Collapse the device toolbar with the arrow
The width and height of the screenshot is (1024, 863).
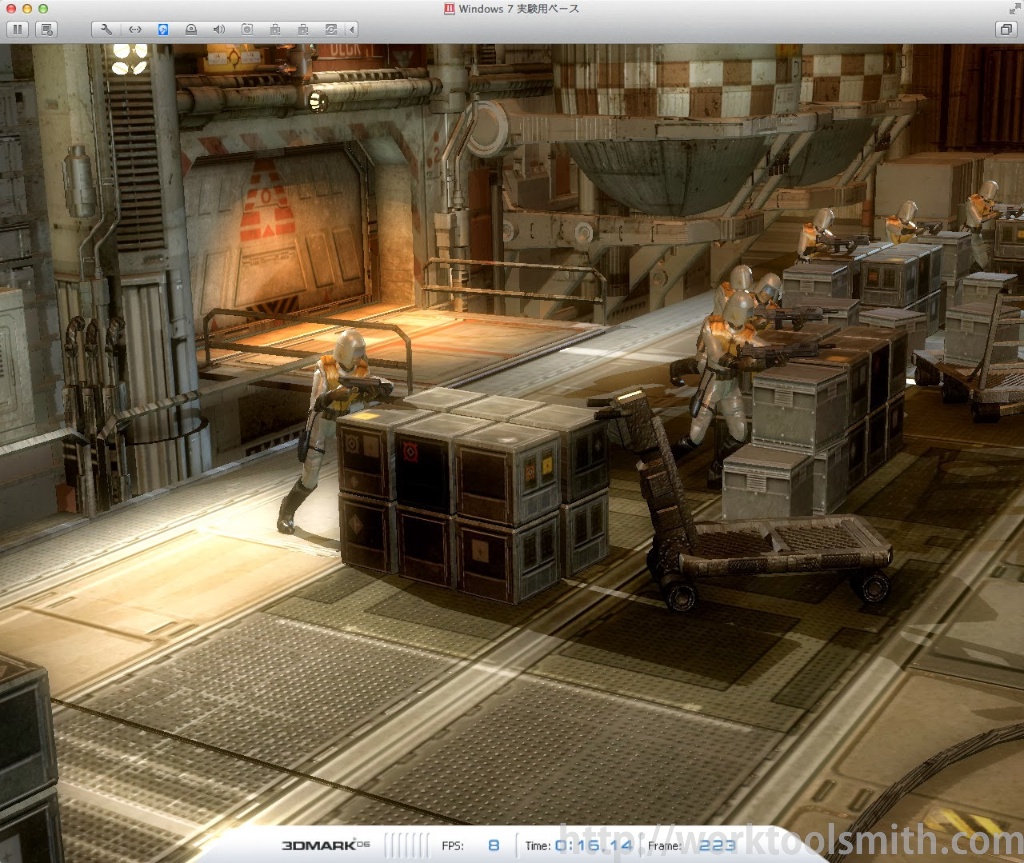click(352, 29)
